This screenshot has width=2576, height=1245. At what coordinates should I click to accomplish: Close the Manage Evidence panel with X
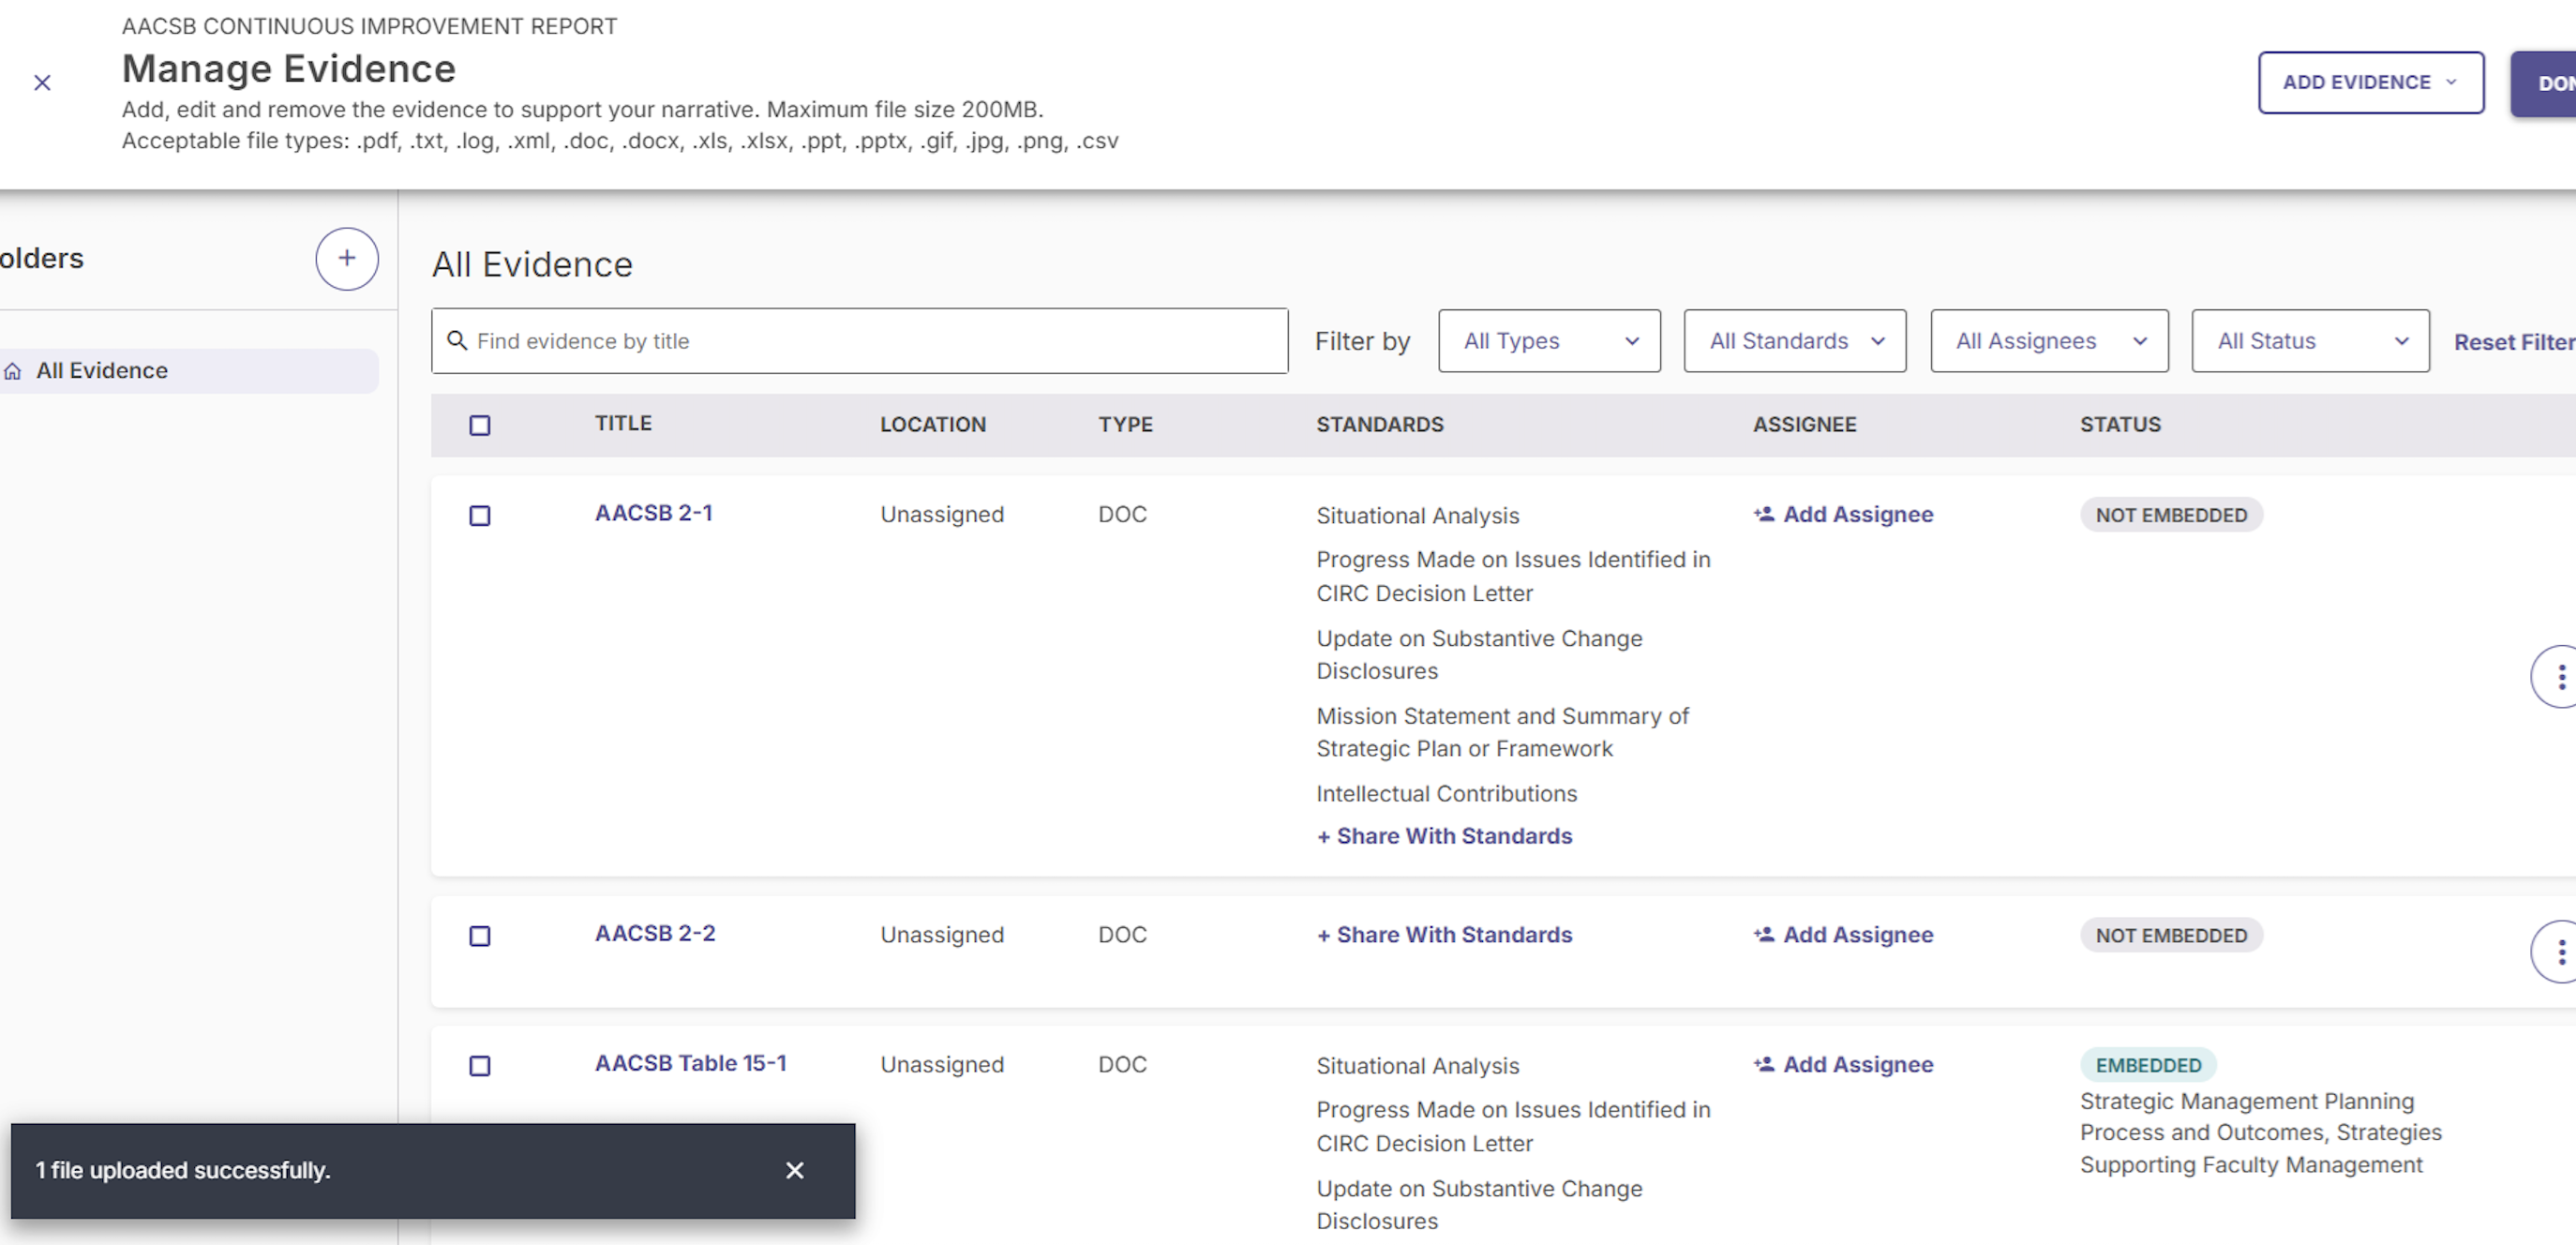tap(42, 83)
